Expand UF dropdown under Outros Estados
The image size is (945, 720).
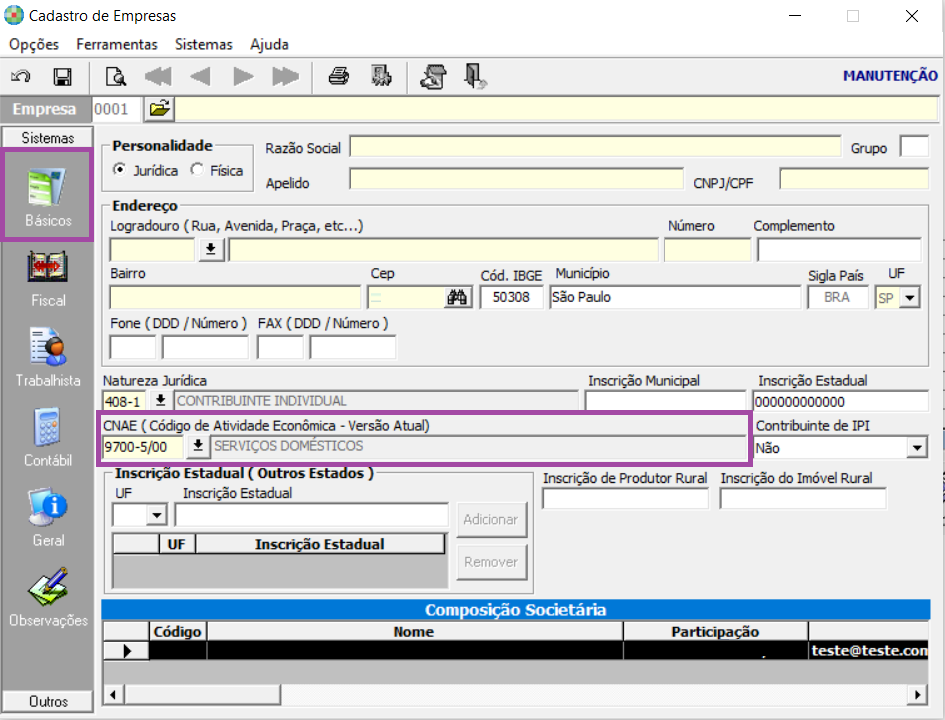157,515
